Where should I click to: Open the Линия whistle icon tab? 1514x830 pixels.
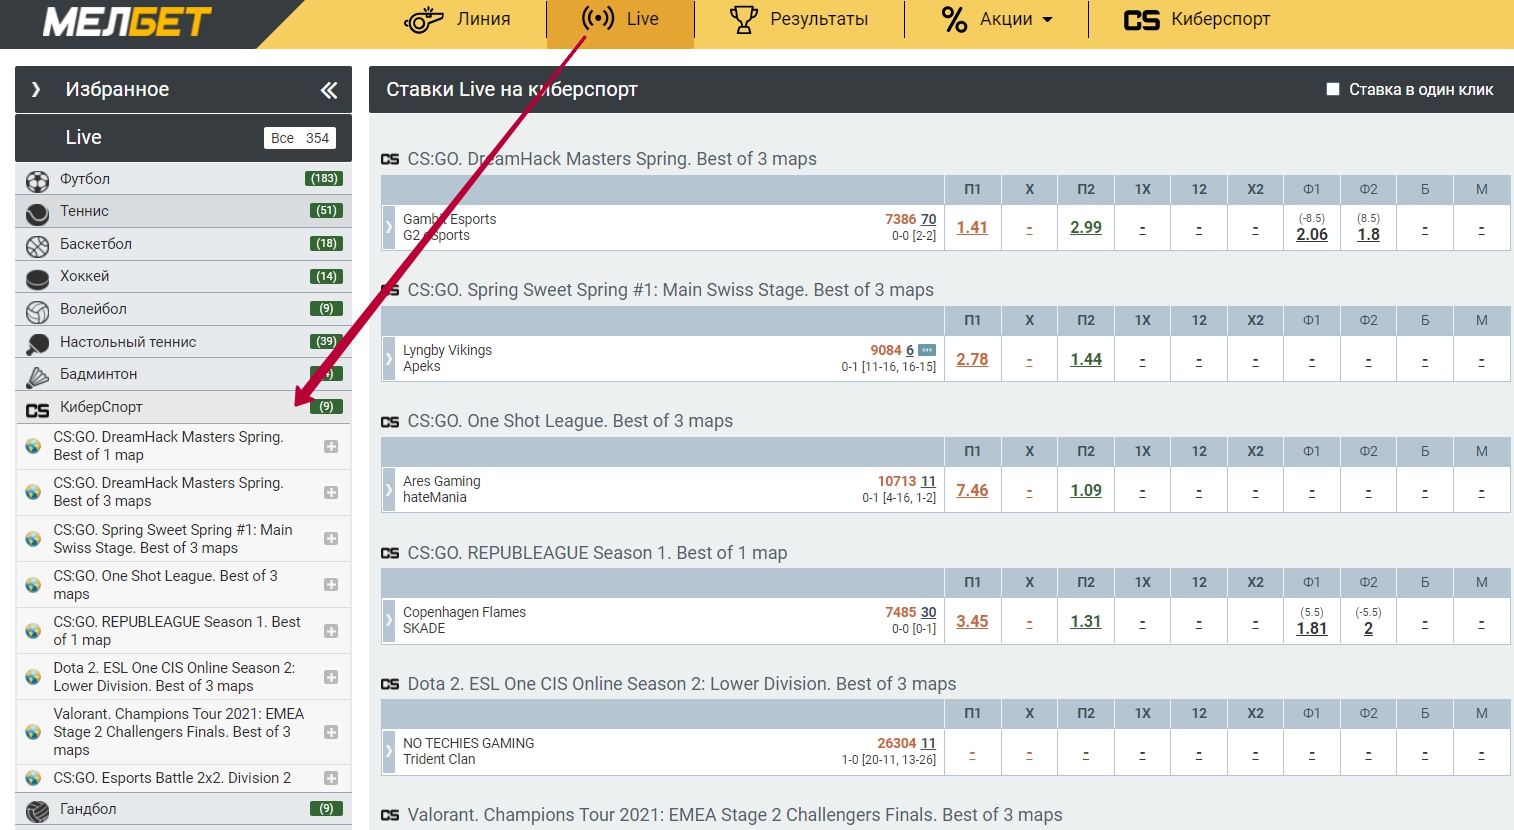click(424, 19)
